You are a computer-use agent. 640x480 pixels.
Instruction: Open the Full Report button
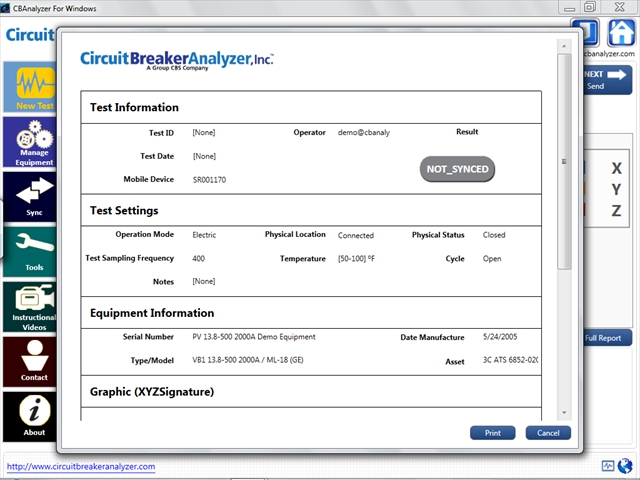point(607,338)
